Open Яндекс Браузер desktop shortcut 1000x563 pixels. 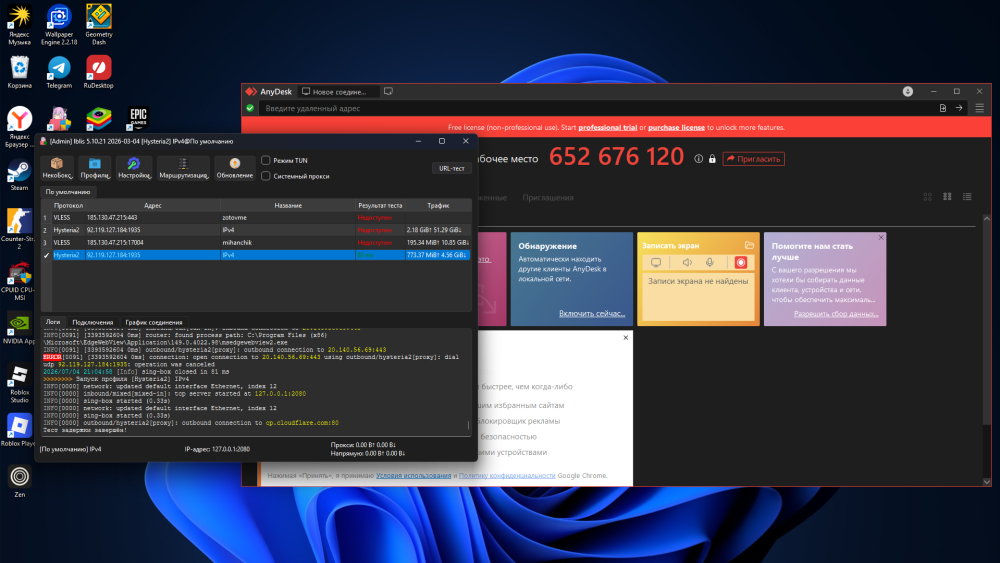pyautogui.click(x=20, y=127)
